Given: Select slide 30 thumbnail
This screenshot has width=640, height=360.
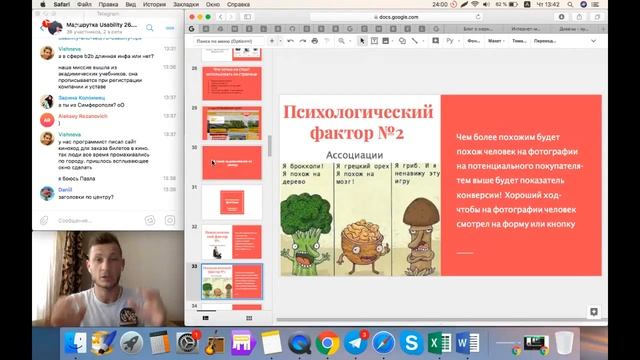Looking at the screenshot, I should click(232, 162).
